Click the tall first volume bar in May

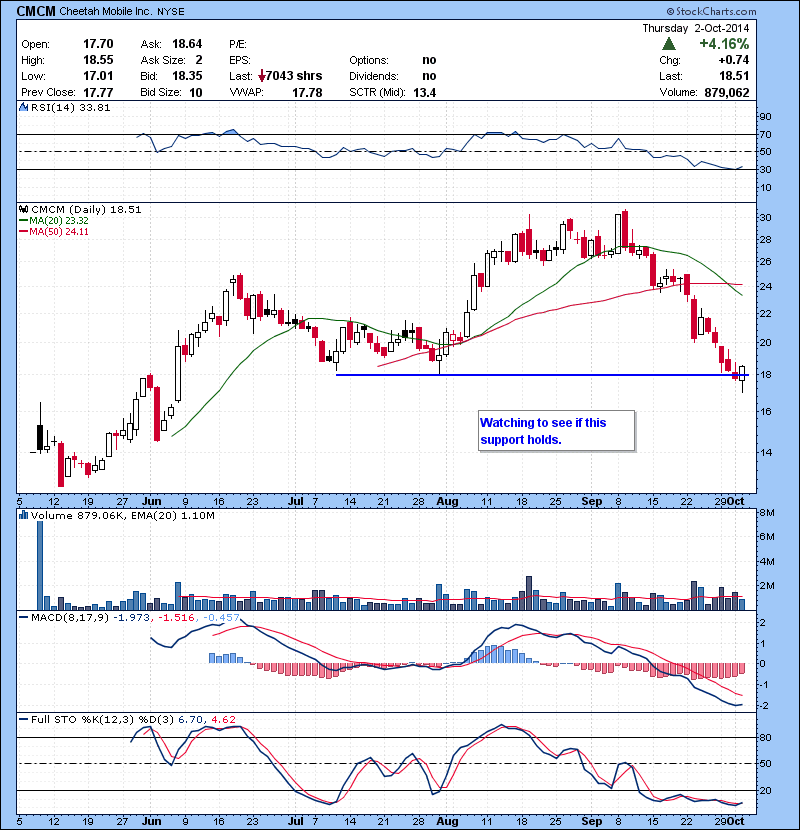coord(40,565)
